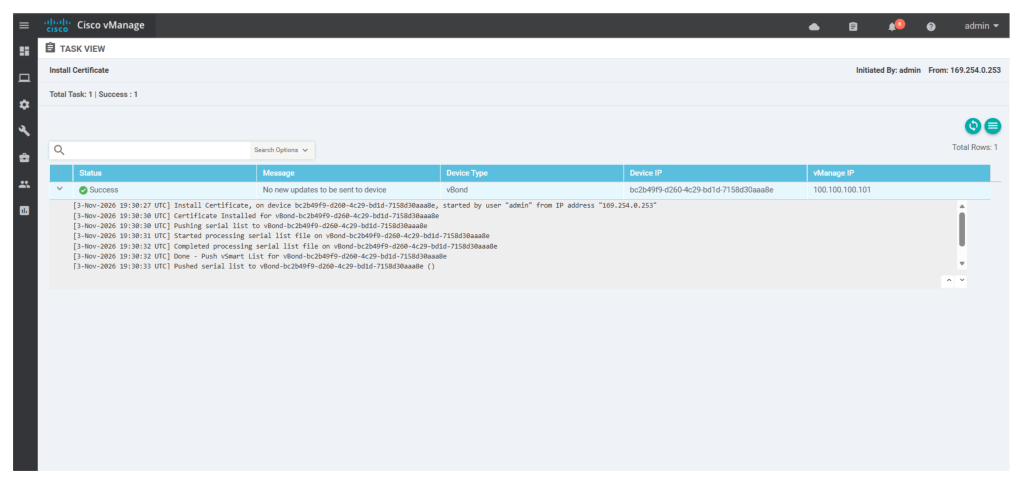Open the task list clipboard icon
Image resolution: width=1023 pixels, height=484 pixels.
[853, 26]
